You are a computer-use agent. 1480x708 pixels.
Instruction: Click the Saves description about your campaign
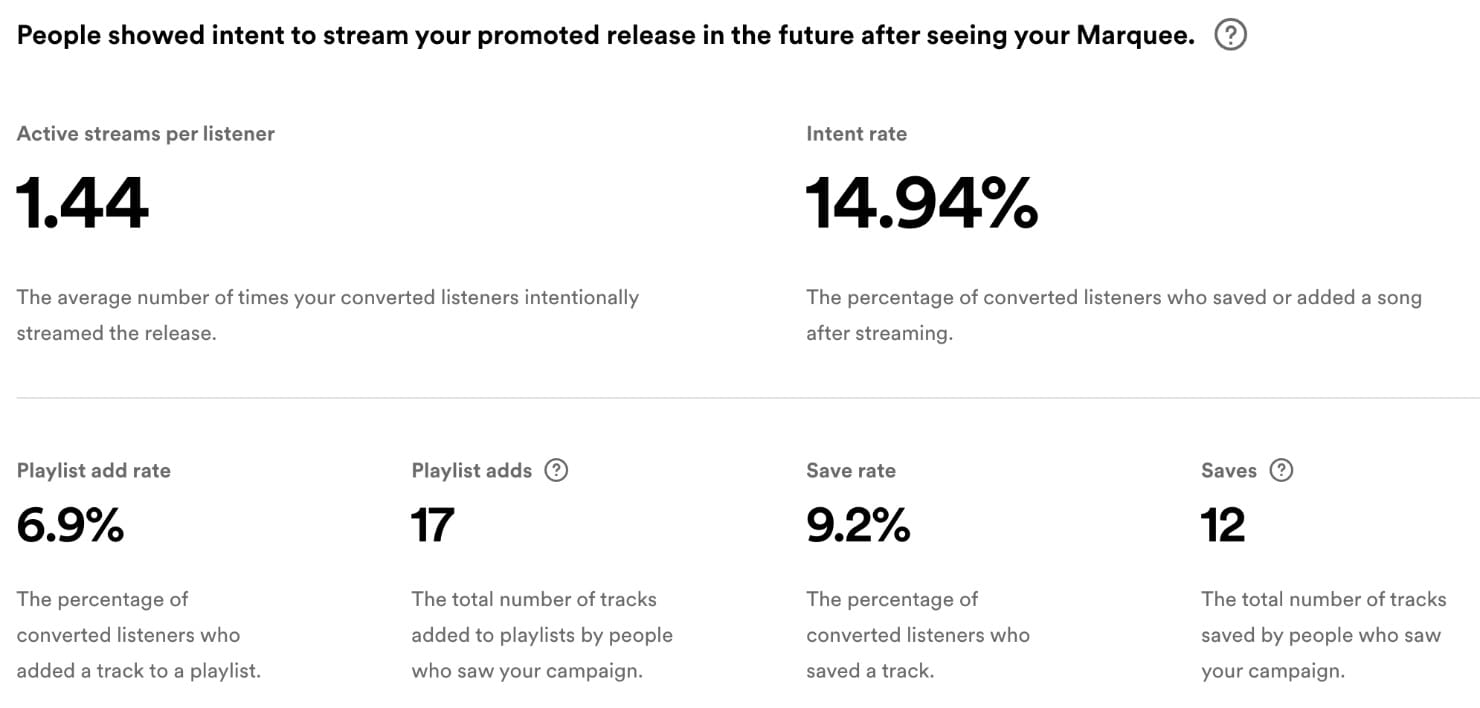click(x=1322, y=635)
